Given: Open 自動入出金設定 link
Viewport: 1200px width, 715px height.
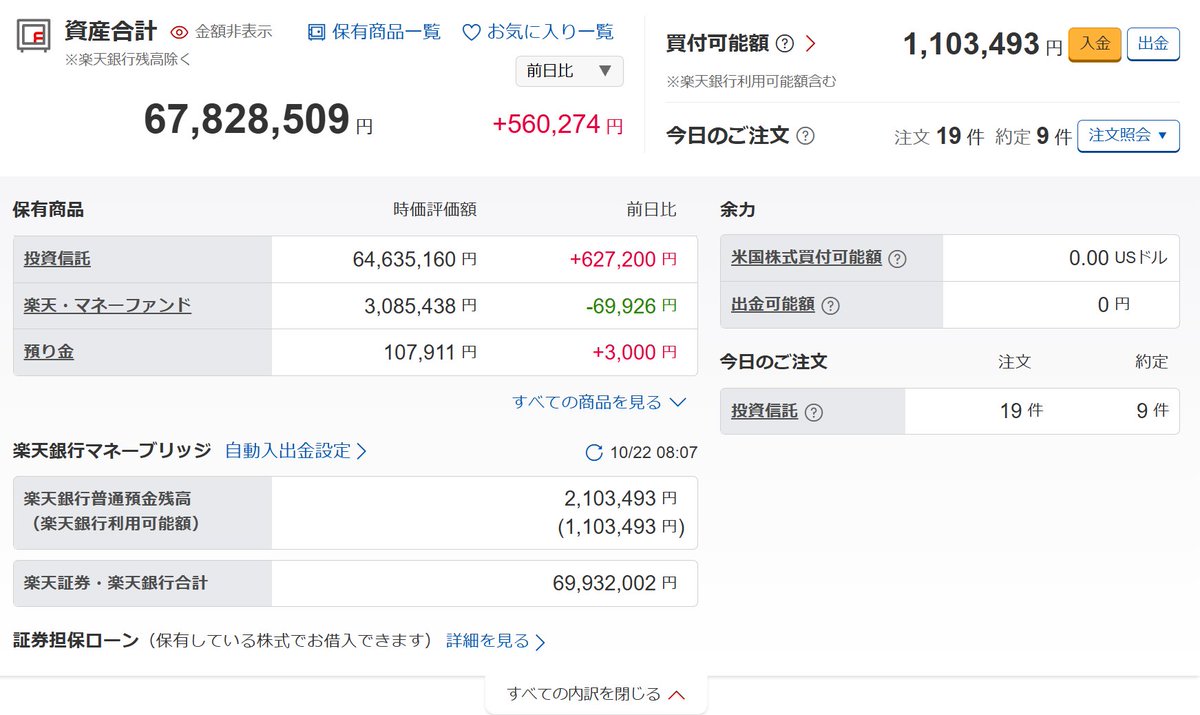Looking at the screenshot, I should click(x=296, y=451).
